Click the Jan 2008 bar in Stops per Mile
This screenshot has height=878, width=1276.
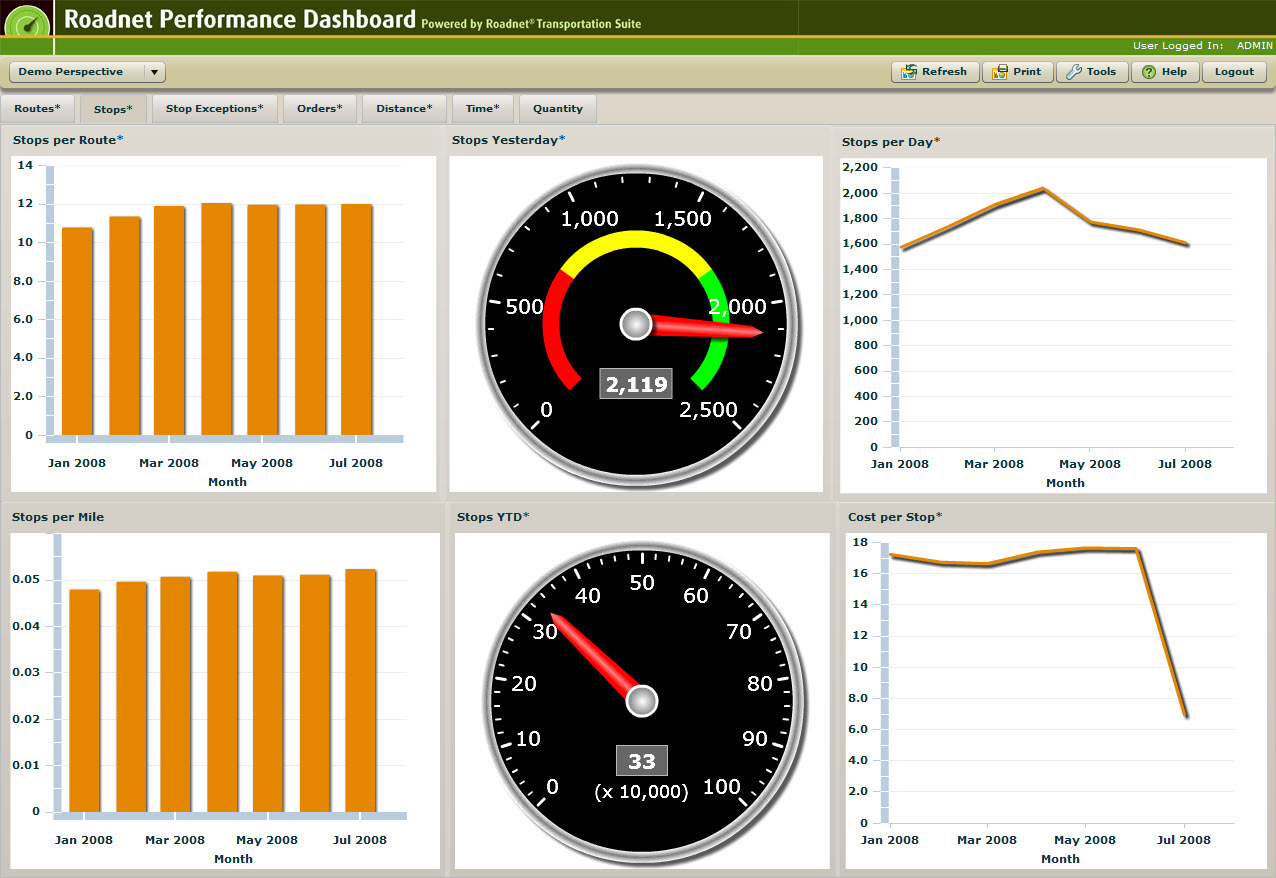pyautogui.click(x=85, y=701)
